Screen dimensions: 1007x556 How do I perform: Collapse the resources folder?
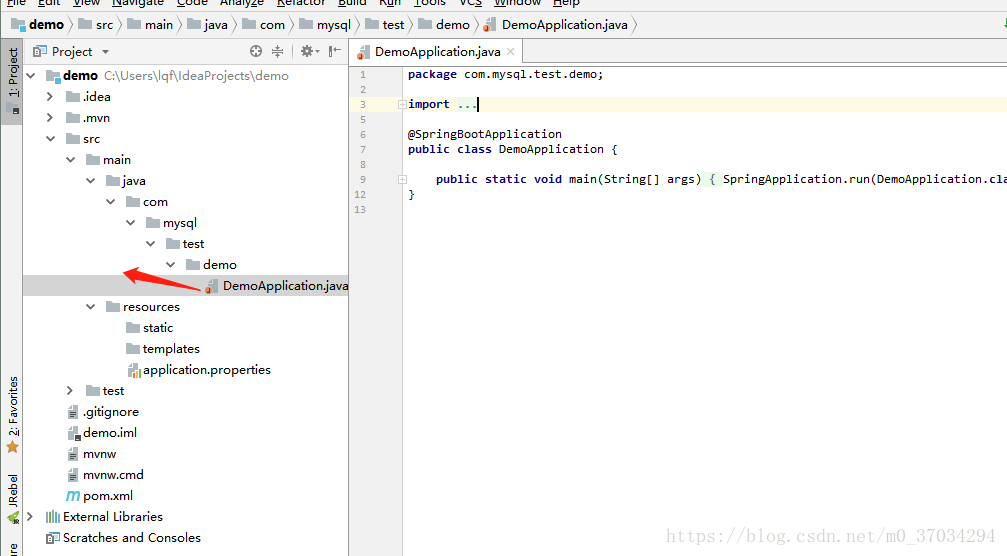(x=90, y=307)
